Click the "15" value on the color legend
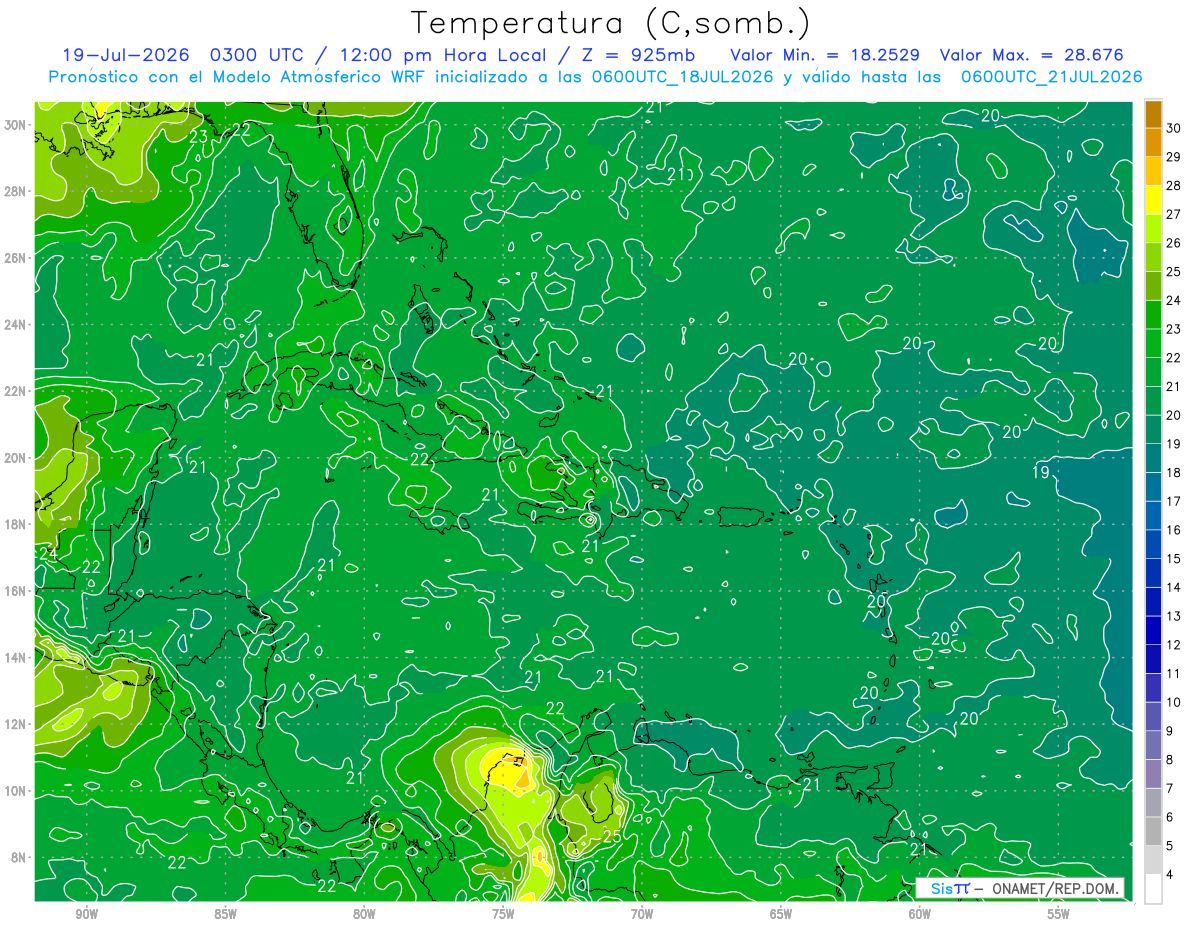 coord(1173,559)
